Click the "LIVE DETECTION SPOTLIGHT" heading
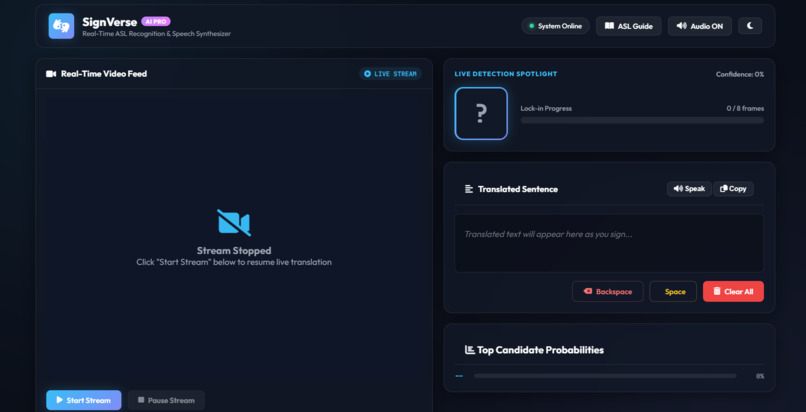Screen dimensions: 806x412 [x=506, y=74]
